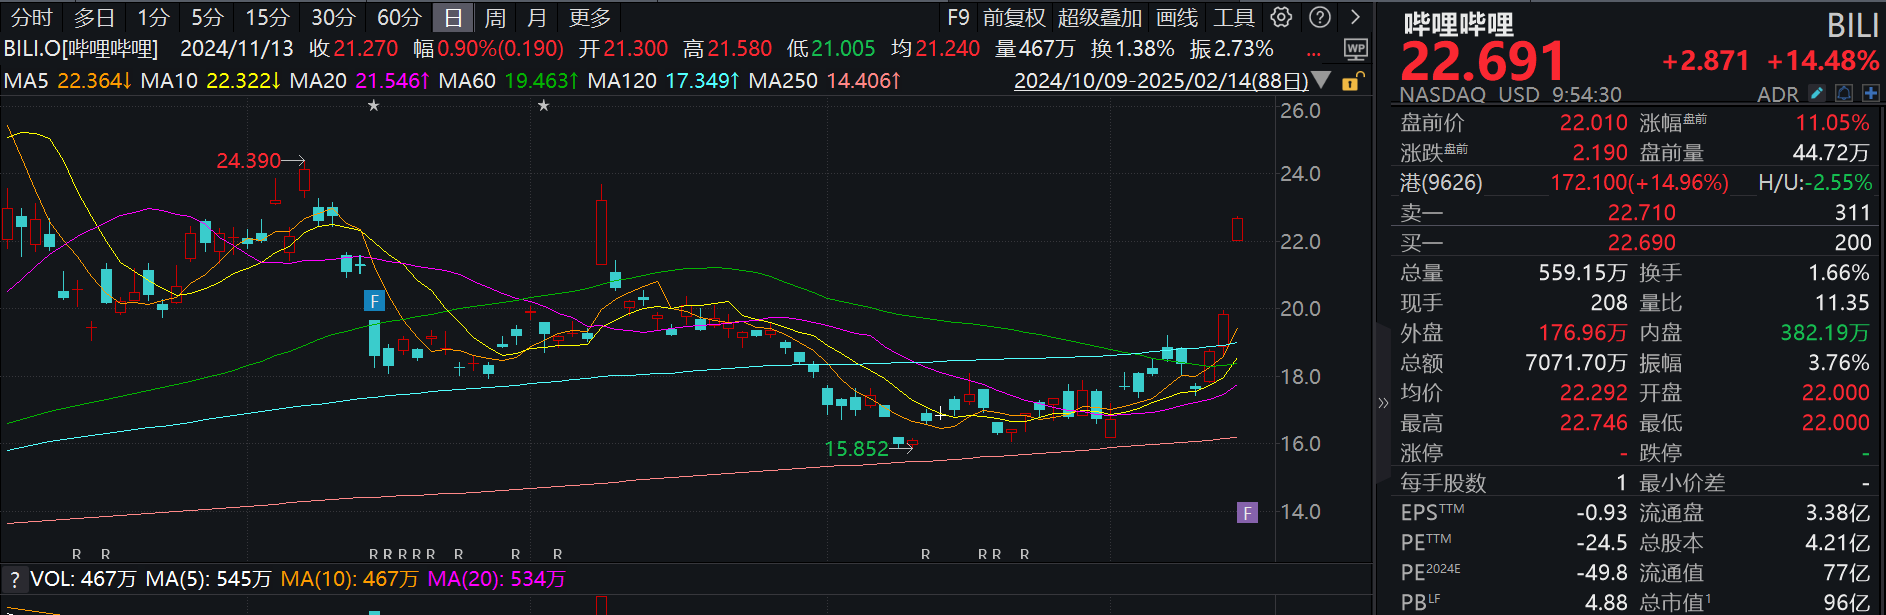Image resolution: width=1886 pixels, height=615 pixels.
Task: Click the WP monitor icon
Action: tap(1355, 48)
